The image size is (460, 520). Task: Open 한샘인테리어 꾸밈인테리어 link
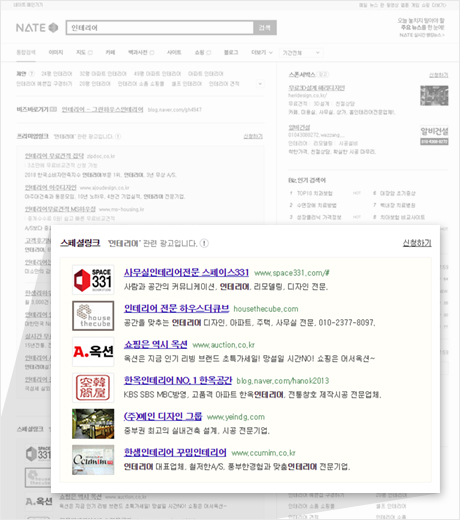(x=175, y=453)
